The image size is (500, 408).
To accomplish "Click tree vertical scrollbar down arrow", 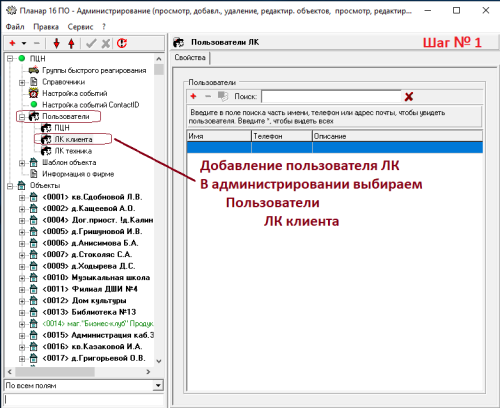I will pos(159,361).
